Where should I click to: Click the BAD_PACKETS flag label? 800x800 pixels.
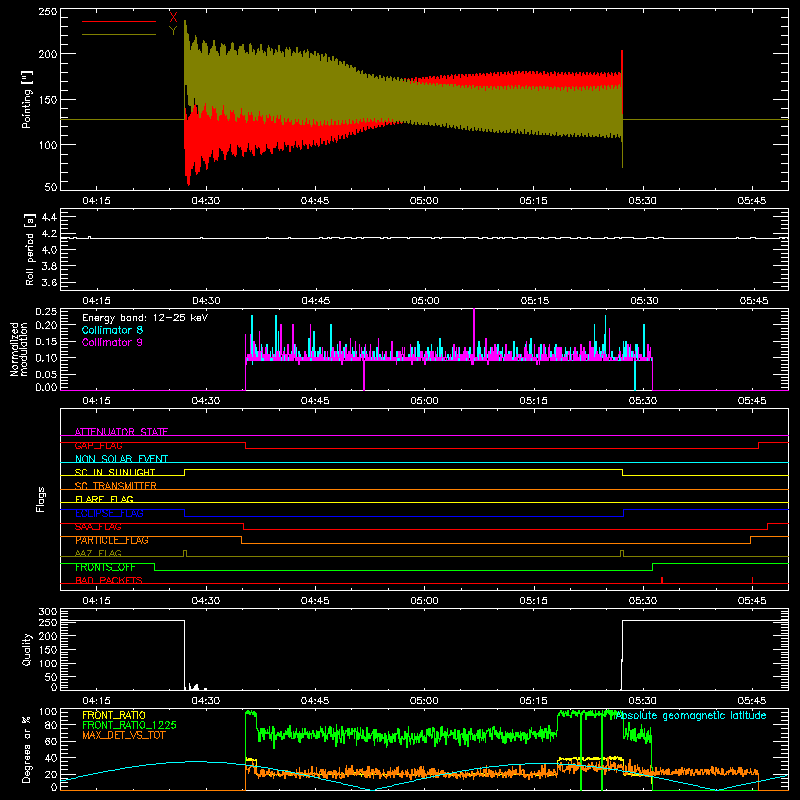pyautogui.click(x=109, y=580)
